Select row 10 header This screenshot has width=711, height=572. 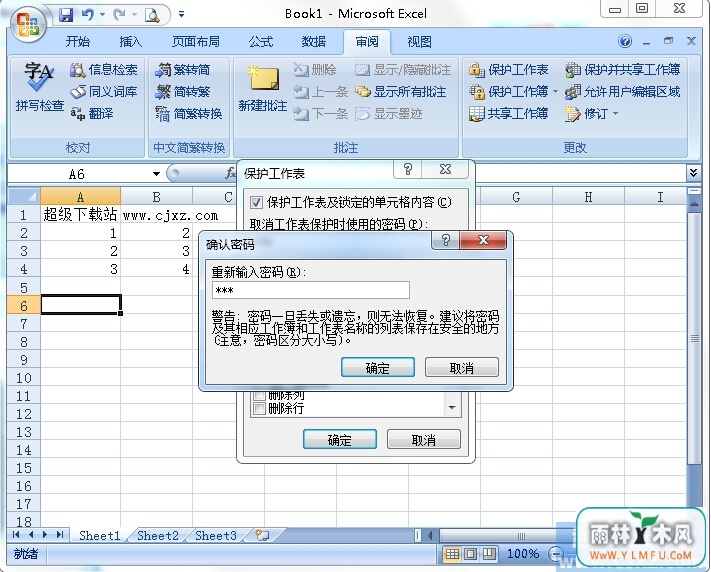tap(24, 378)
